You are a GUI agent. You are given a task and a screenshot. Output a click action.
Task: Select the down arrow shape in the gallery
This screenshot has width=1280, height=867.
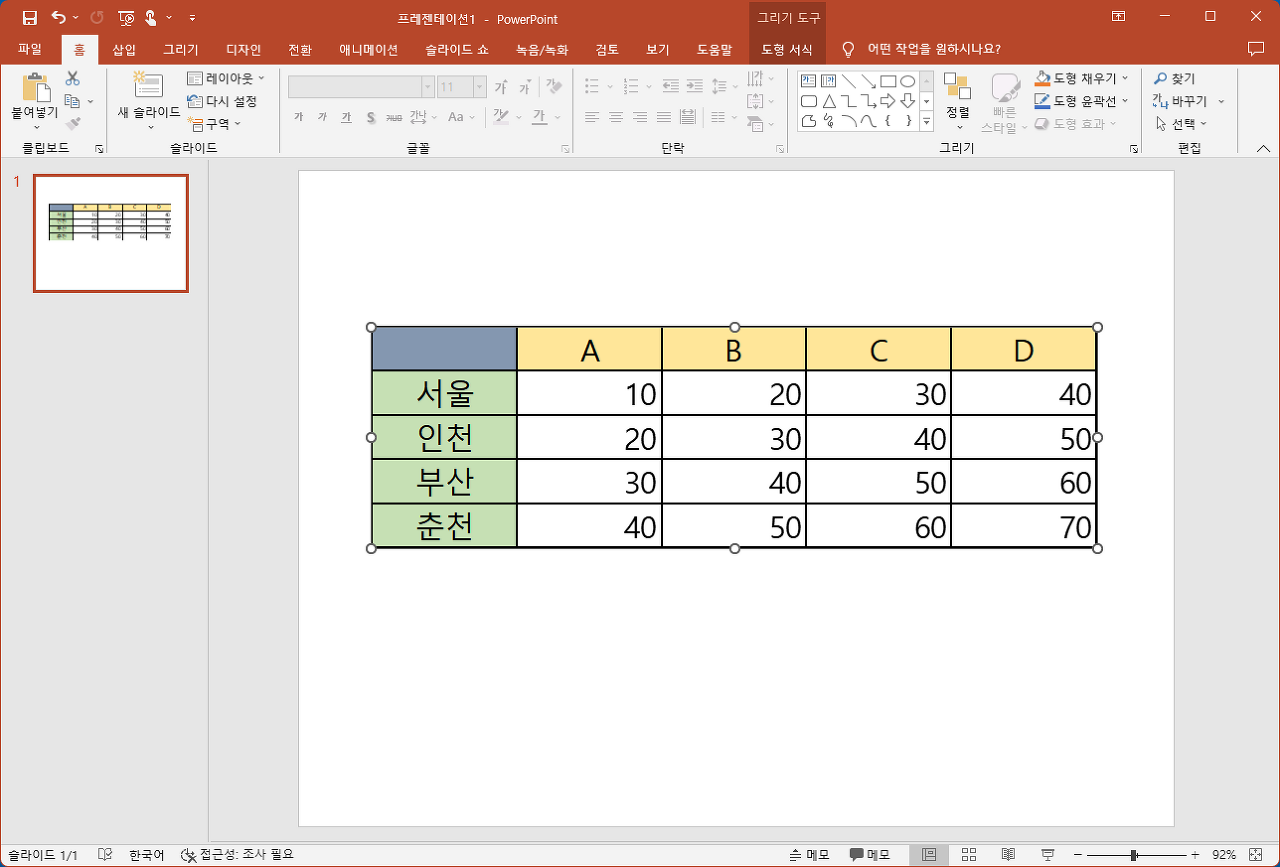(908, 101)
